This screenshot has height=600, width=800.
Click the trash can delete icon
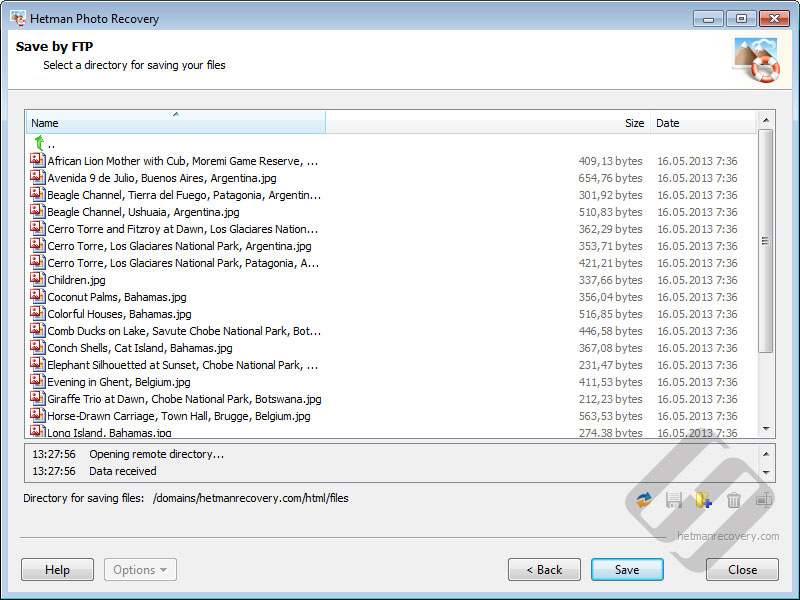[x=734, y=500]
